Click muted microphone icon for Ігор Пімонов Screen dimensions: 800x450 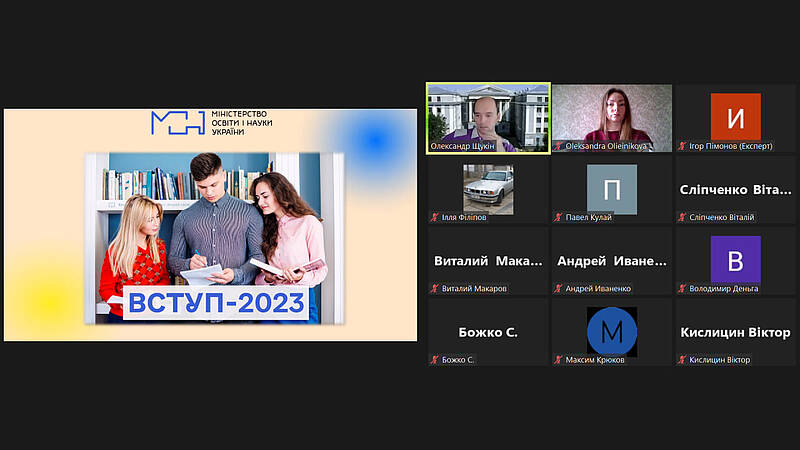682,146
